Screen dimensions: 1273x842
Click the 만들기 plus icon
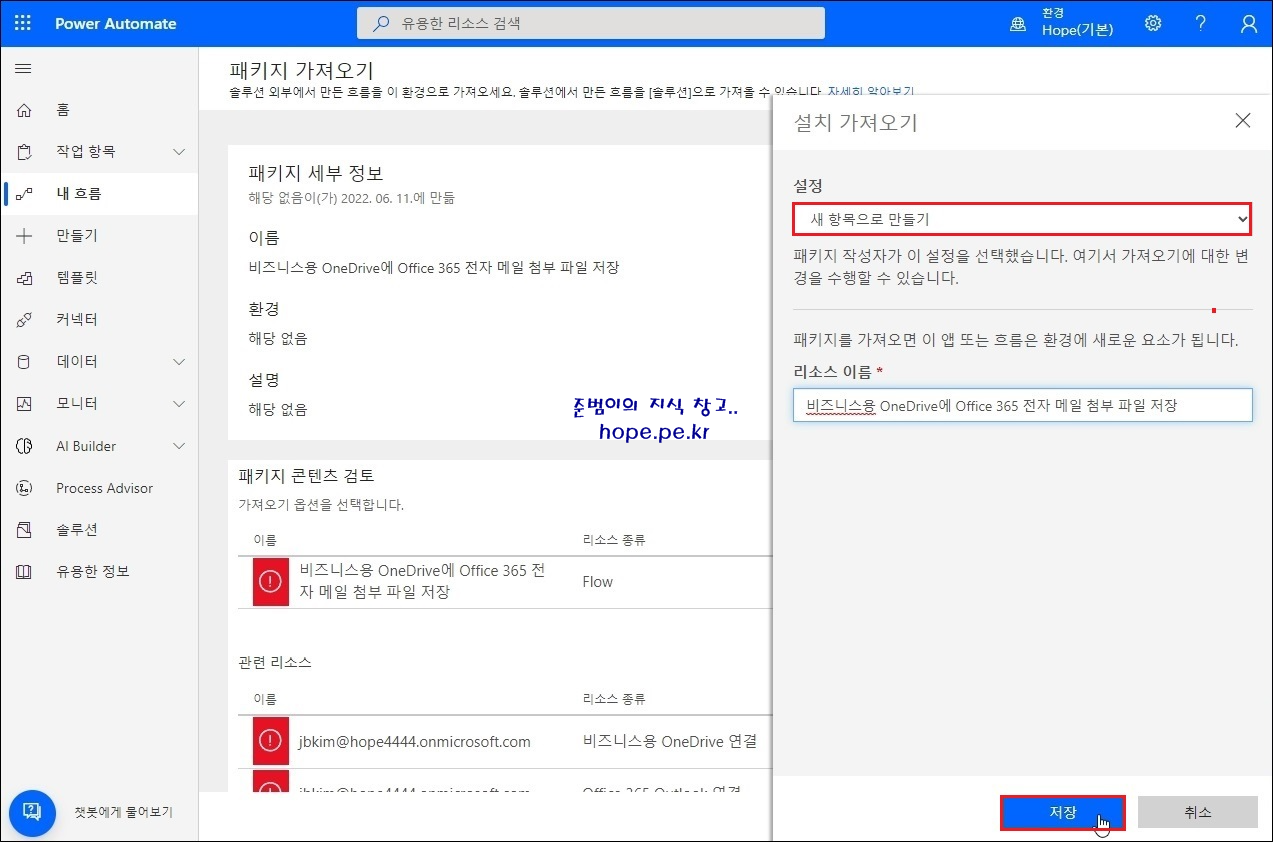pos(24,236)
